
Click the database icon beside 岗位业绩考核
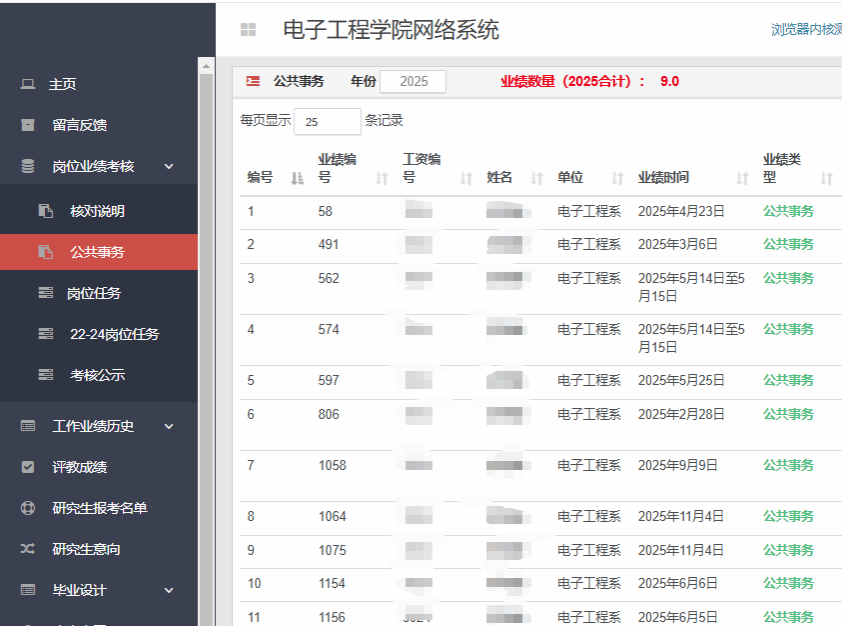coord(28,167)
